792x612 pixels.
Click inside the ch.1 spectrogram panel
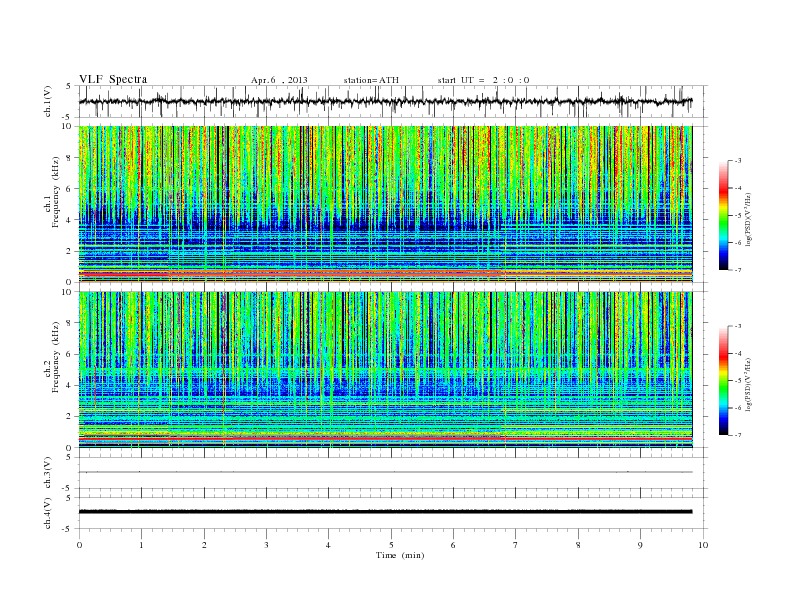click(385, 204)
